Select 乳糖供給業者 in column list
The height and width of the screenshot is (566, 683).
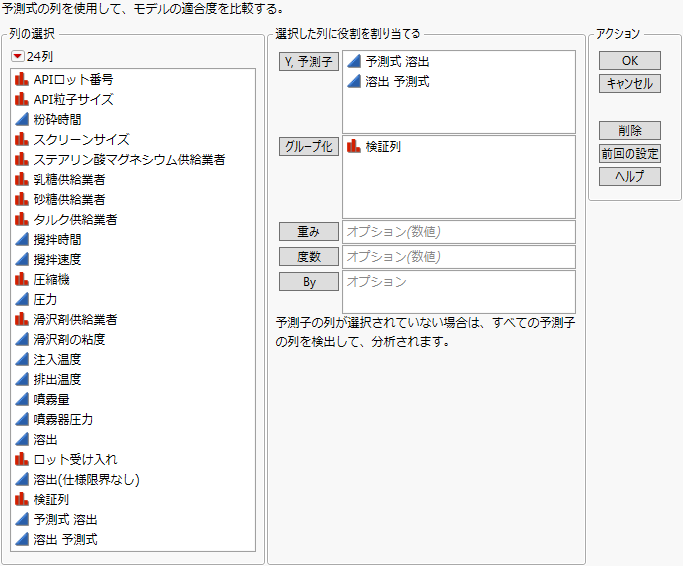(x=69, y=180)
